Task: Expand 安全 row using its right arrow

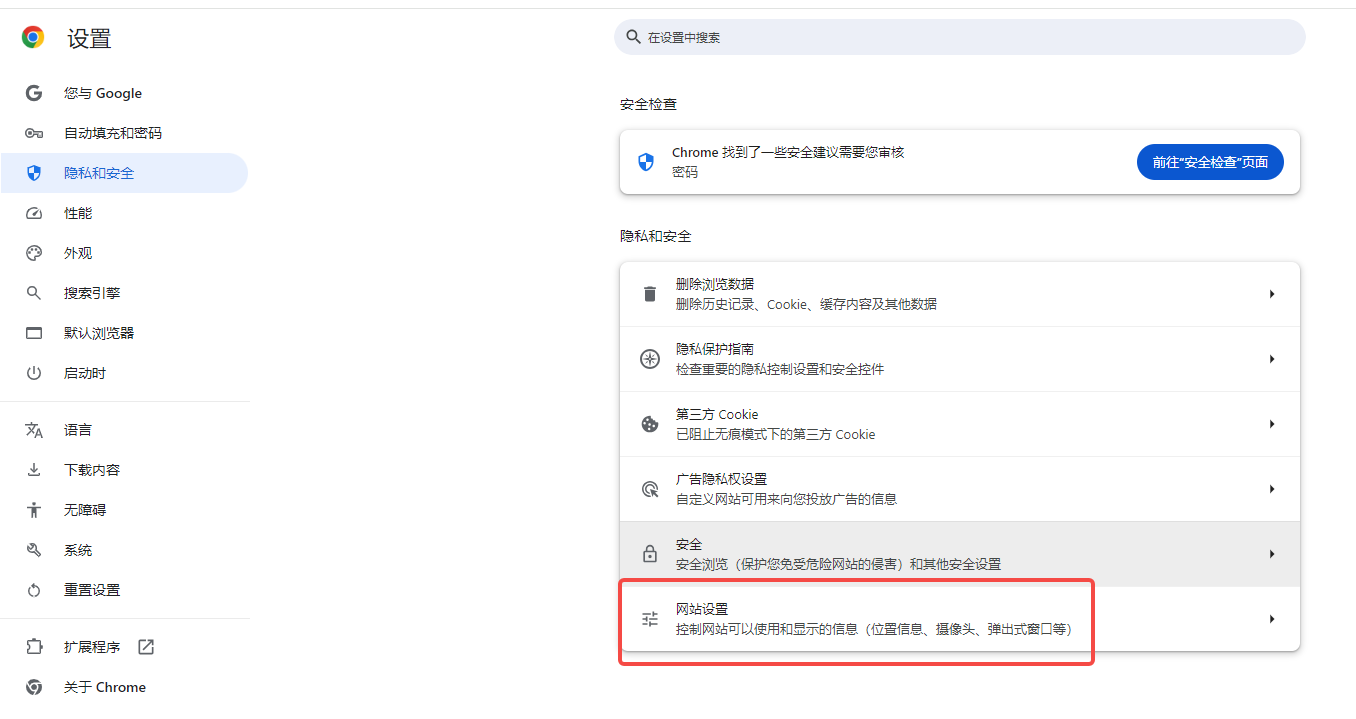Action: (x=1272, y=554)
